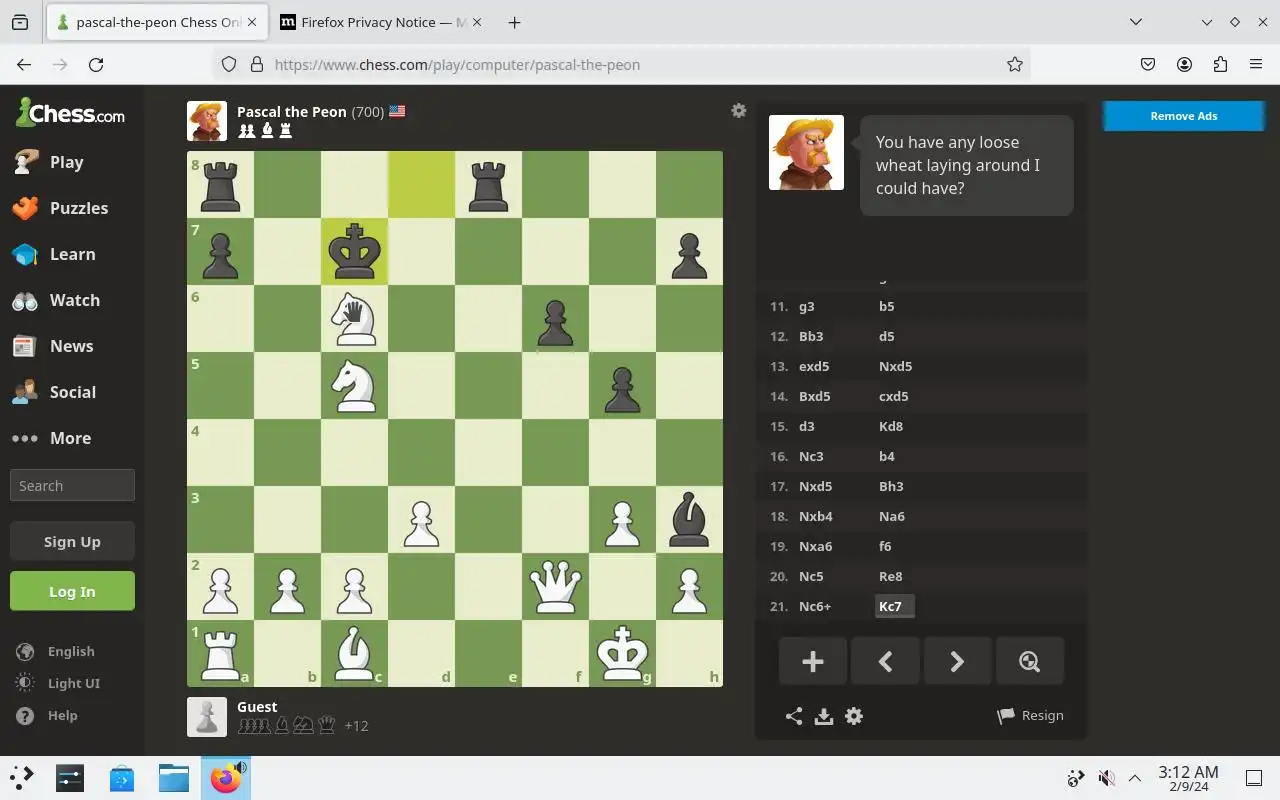Click the black bishop on h3
The width and height of the screenshot is (1280, 800).
689,519
